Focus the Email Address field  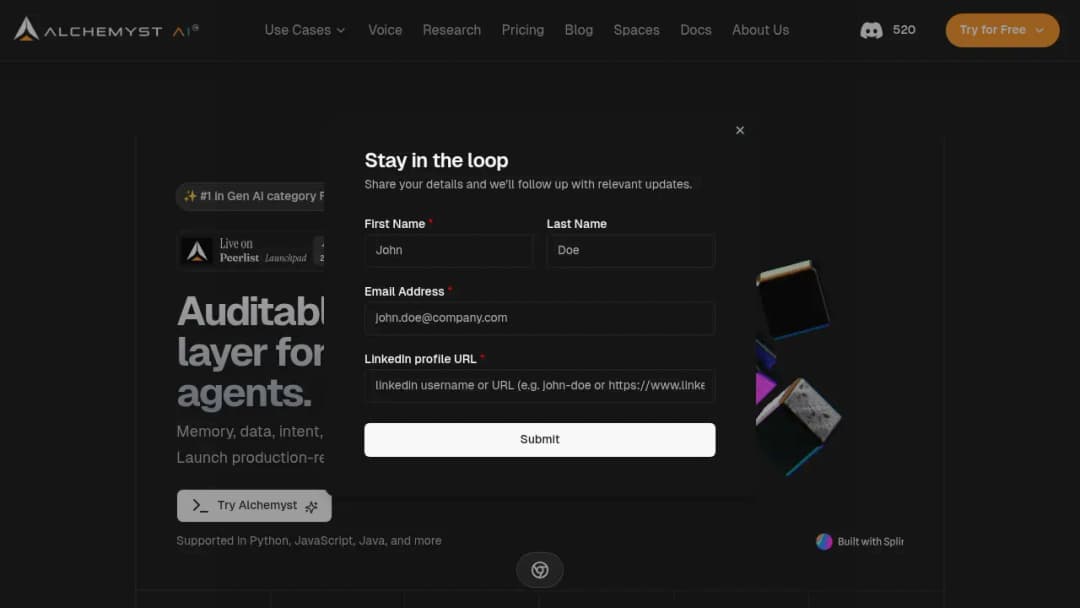(x=540, y=318)
